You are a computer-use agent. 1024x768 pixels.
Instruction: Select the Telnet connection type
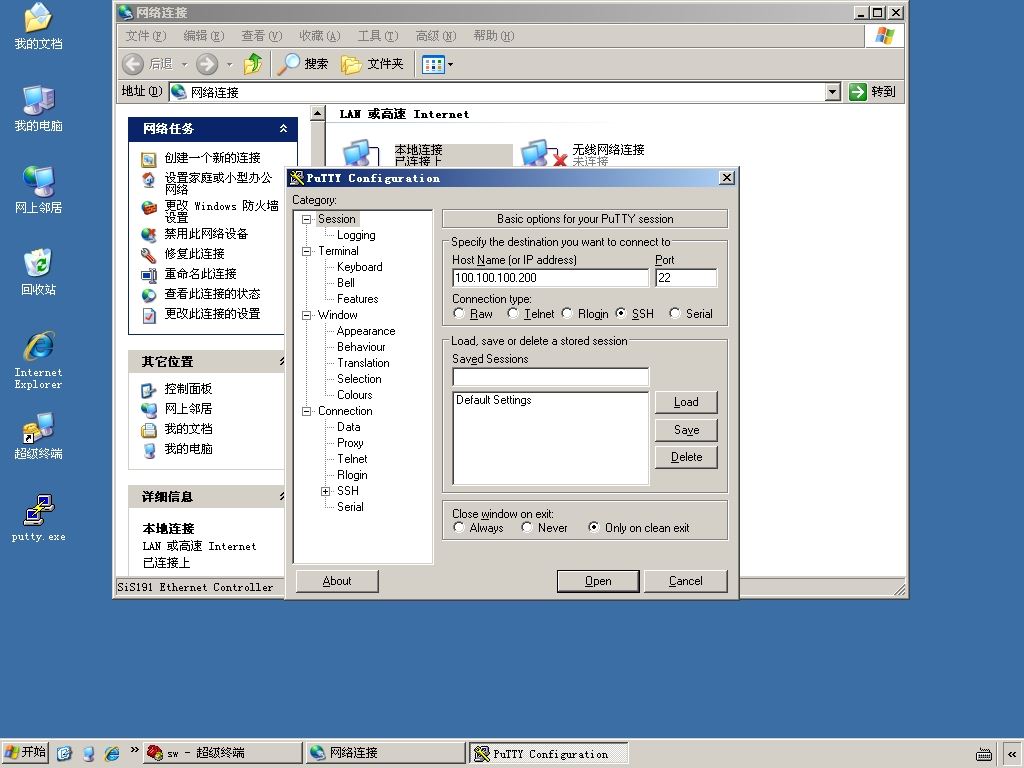(513, 313)
